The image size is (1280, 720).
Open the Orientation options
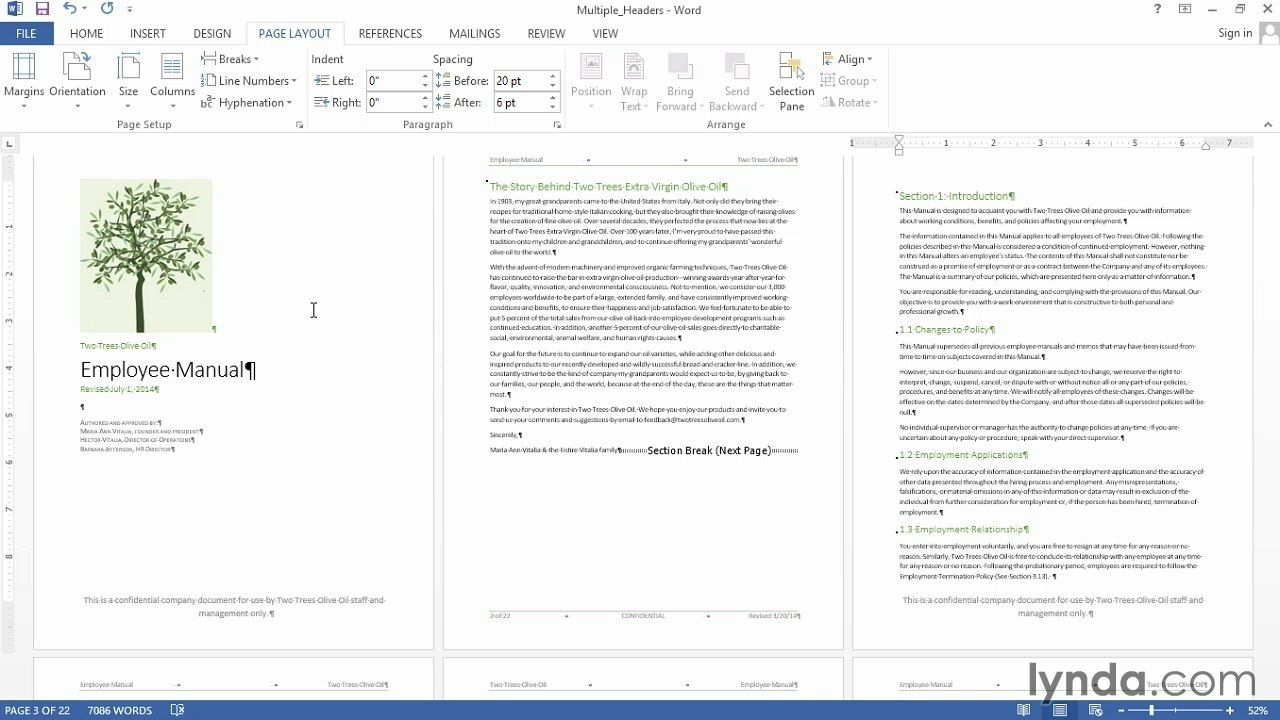coord(77,81)
